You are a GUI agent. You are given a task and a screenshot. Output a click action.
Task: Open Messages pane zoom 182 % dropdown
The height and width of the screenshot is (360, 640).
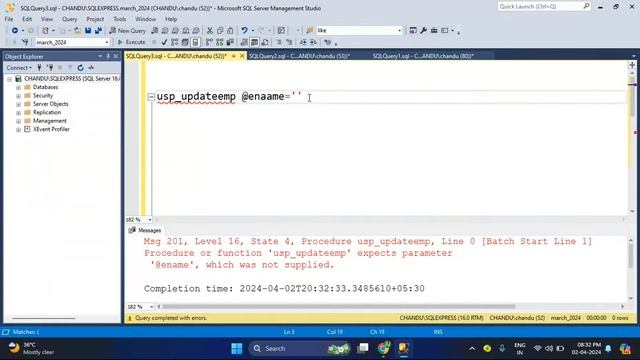(x=151, y=307)
